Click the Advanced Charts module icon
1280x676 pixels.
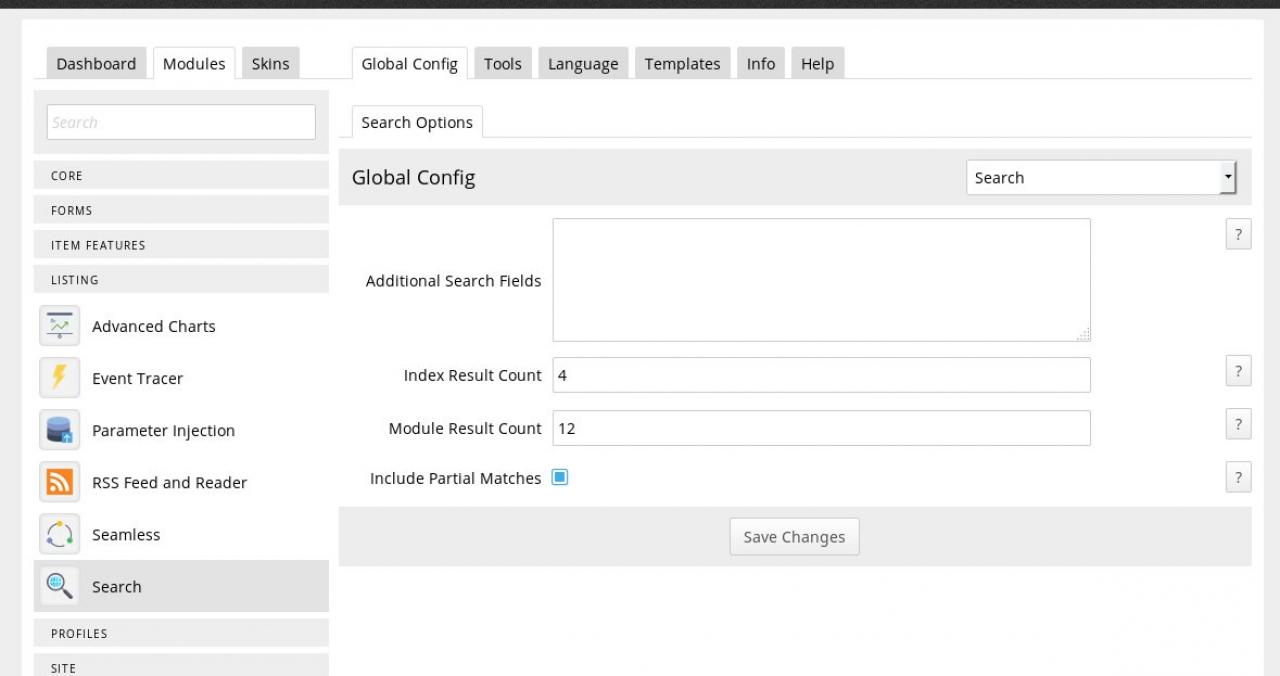click(x=59, y=326)
